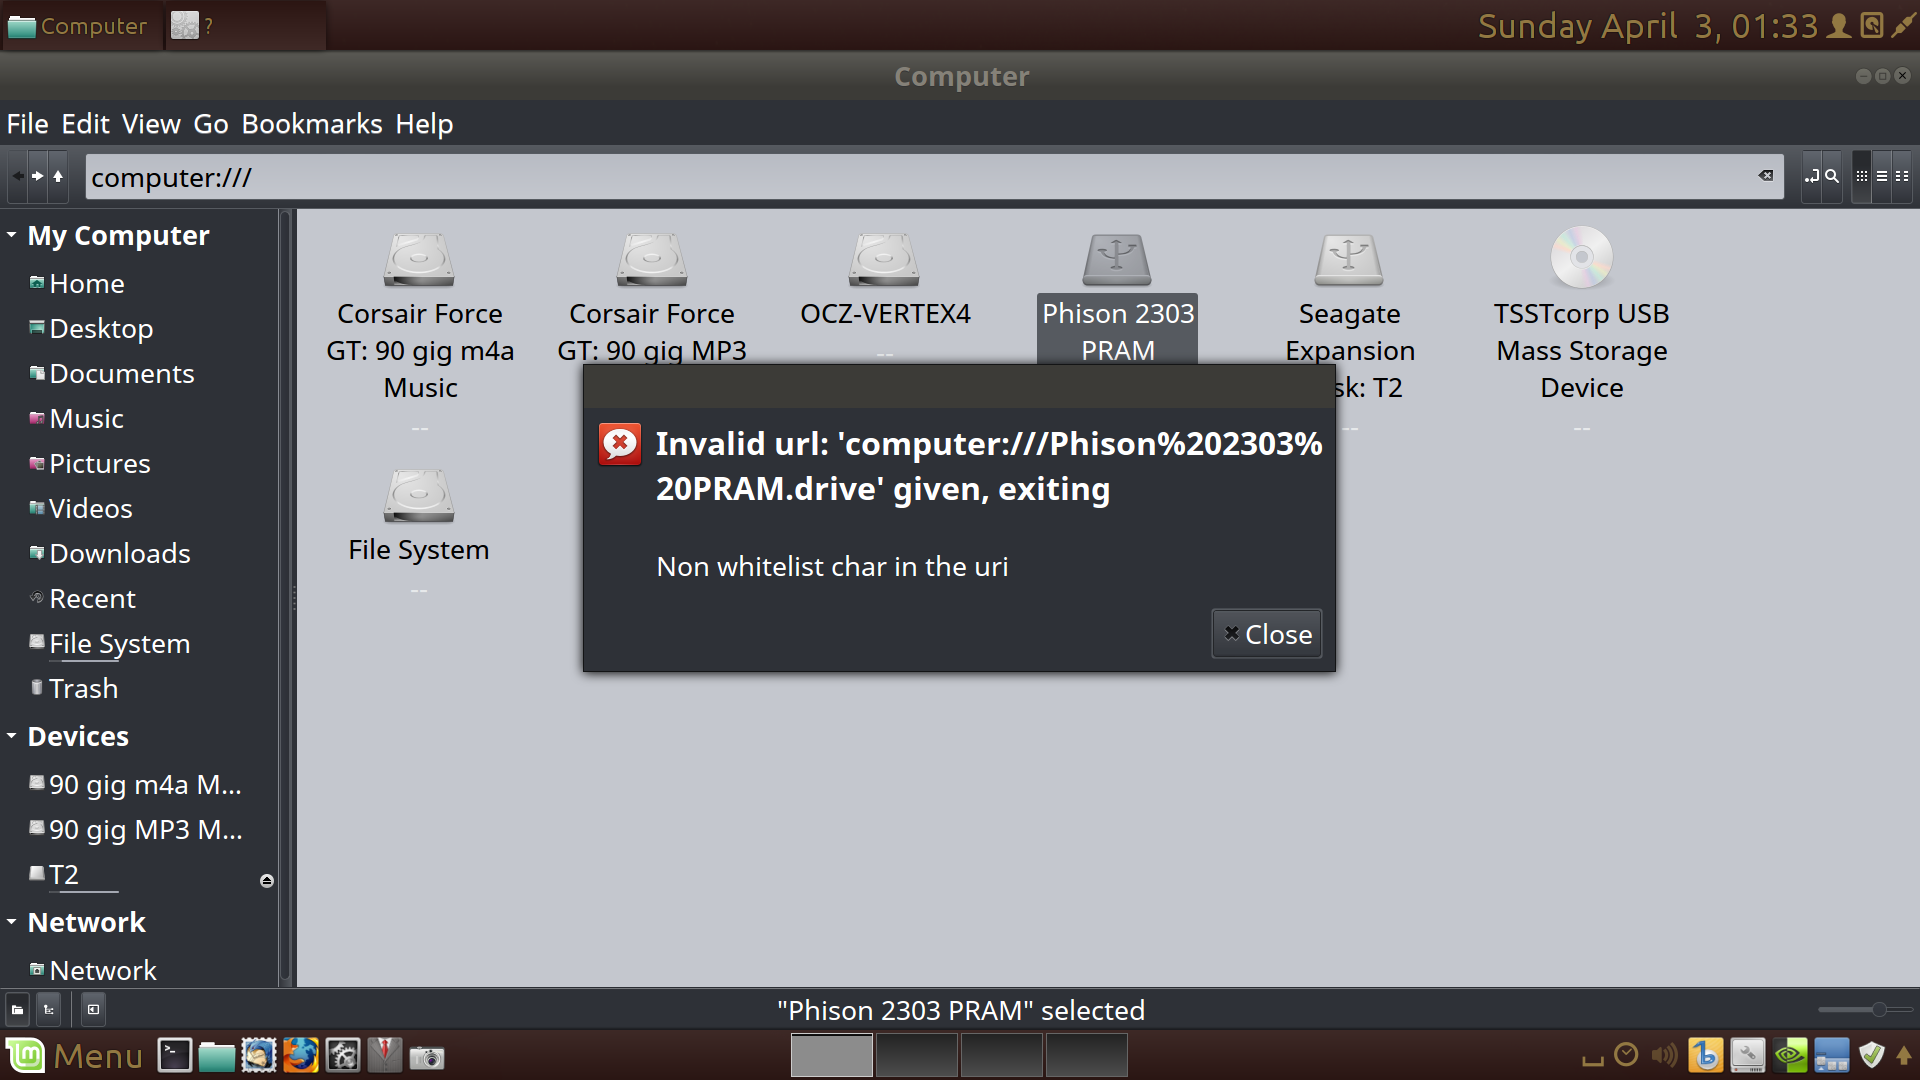Open Home in sidebar
The height and width of the screenshot is (1080, 1920).
(x=87, y=284)
